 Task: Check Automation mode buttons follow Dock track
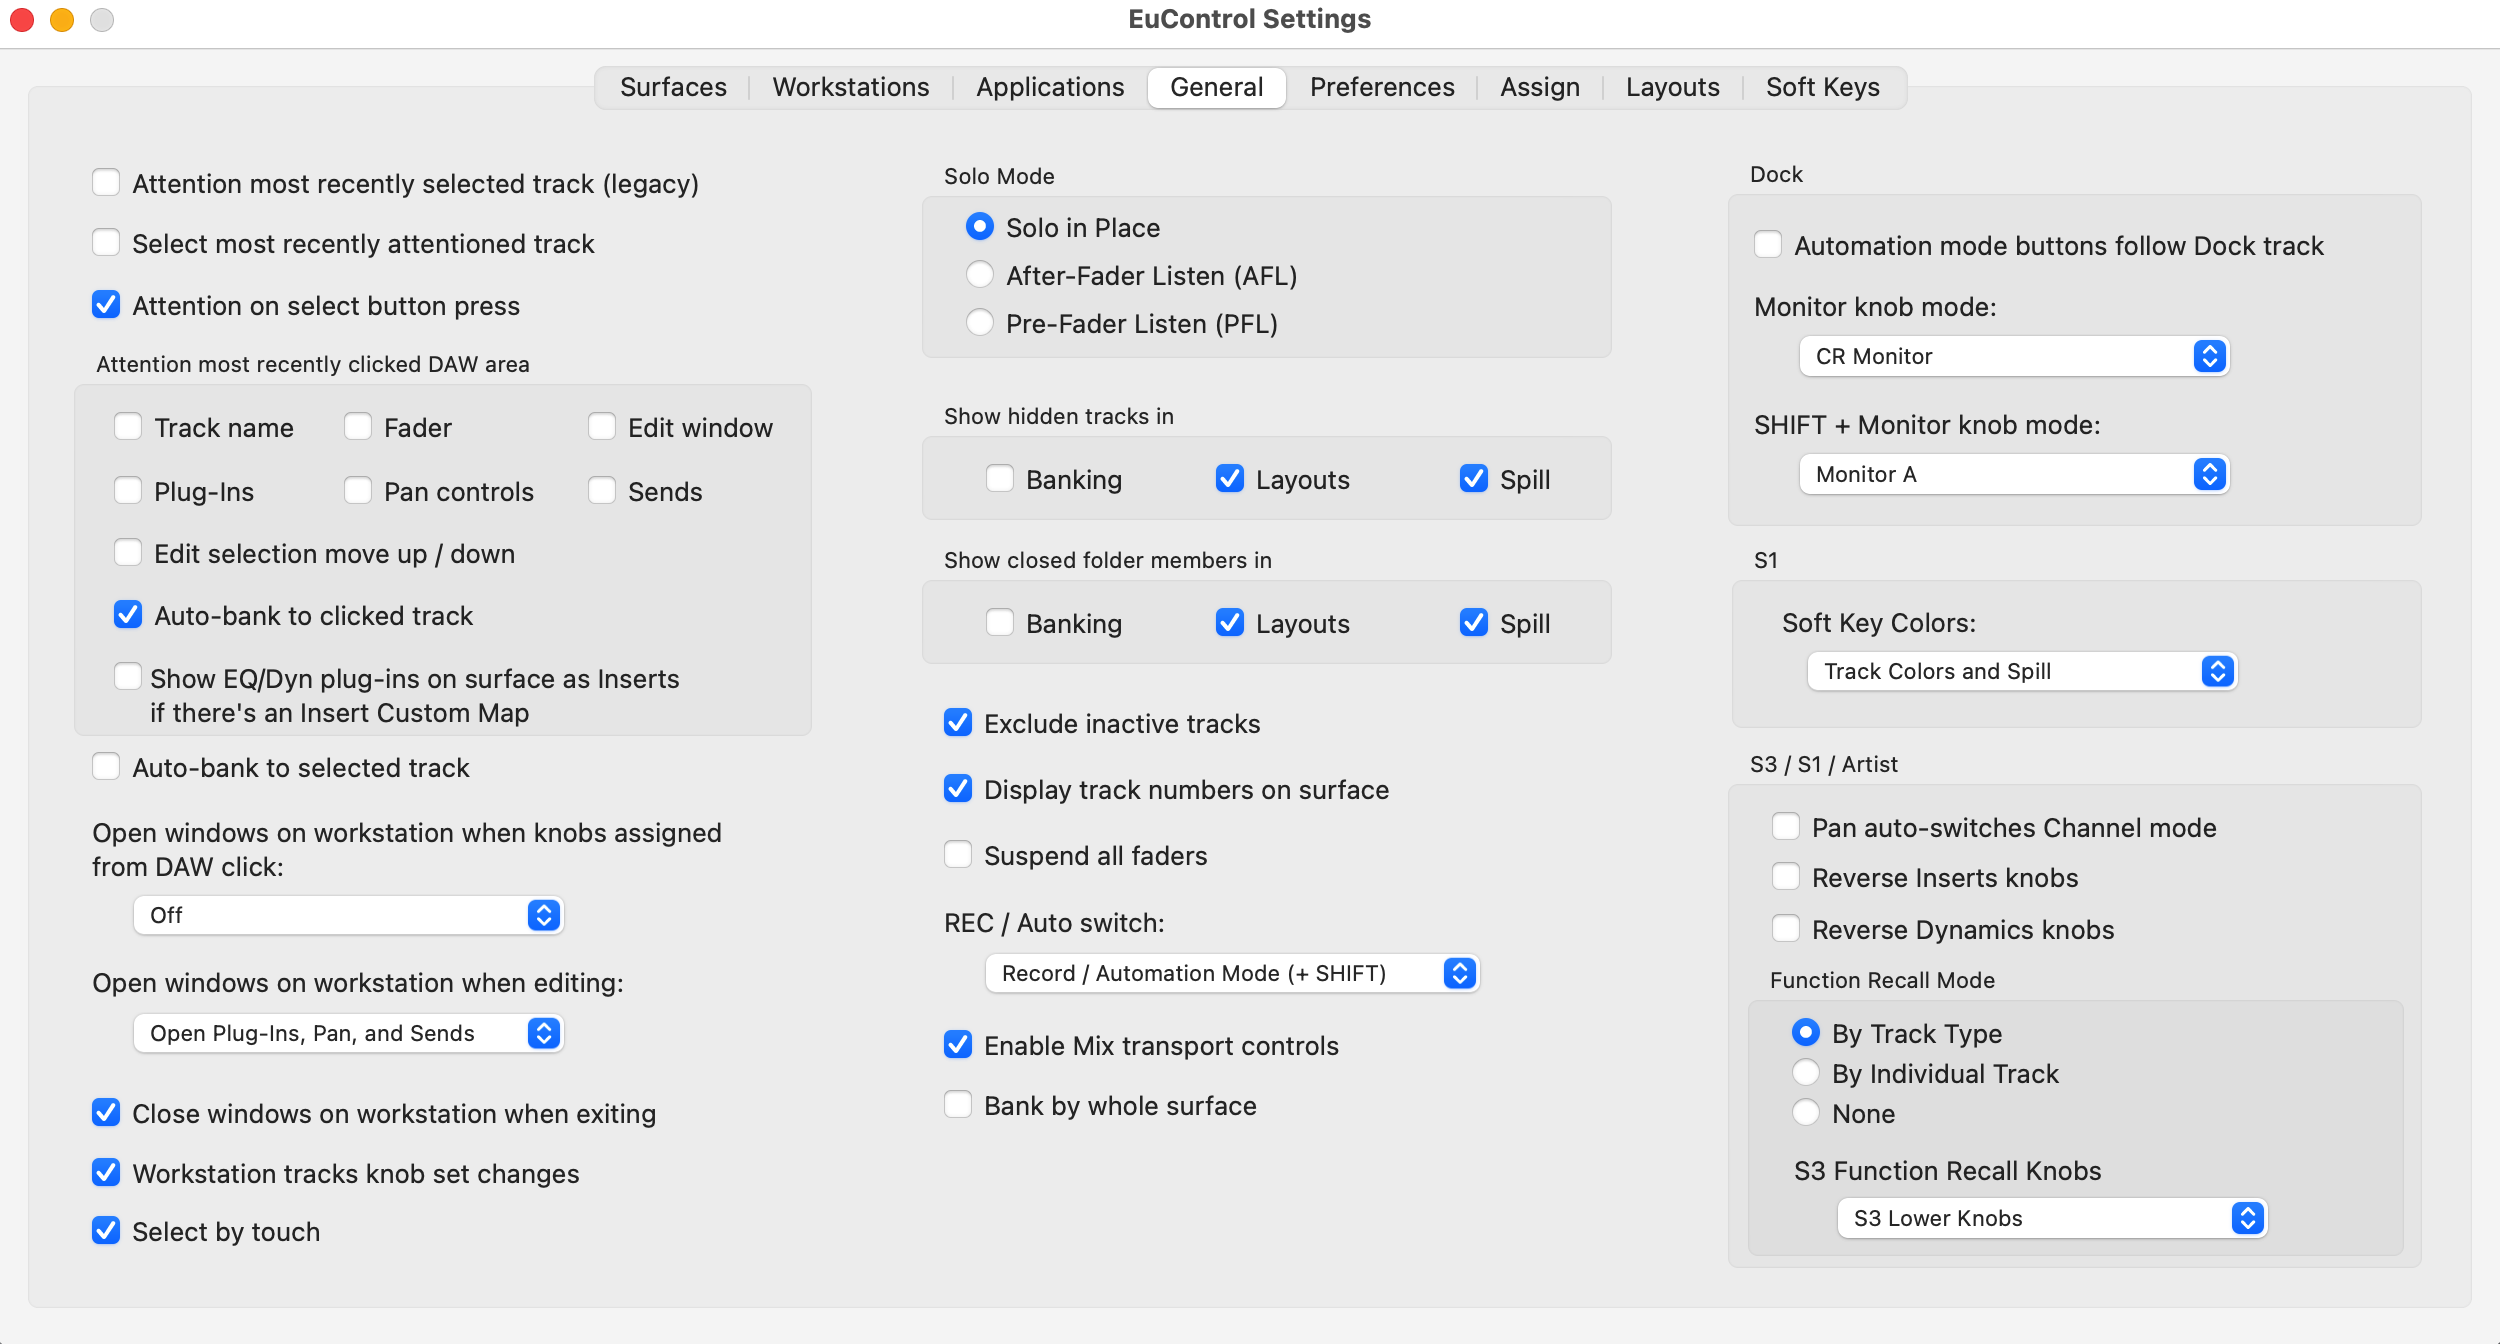click(x=1768, y=245)
